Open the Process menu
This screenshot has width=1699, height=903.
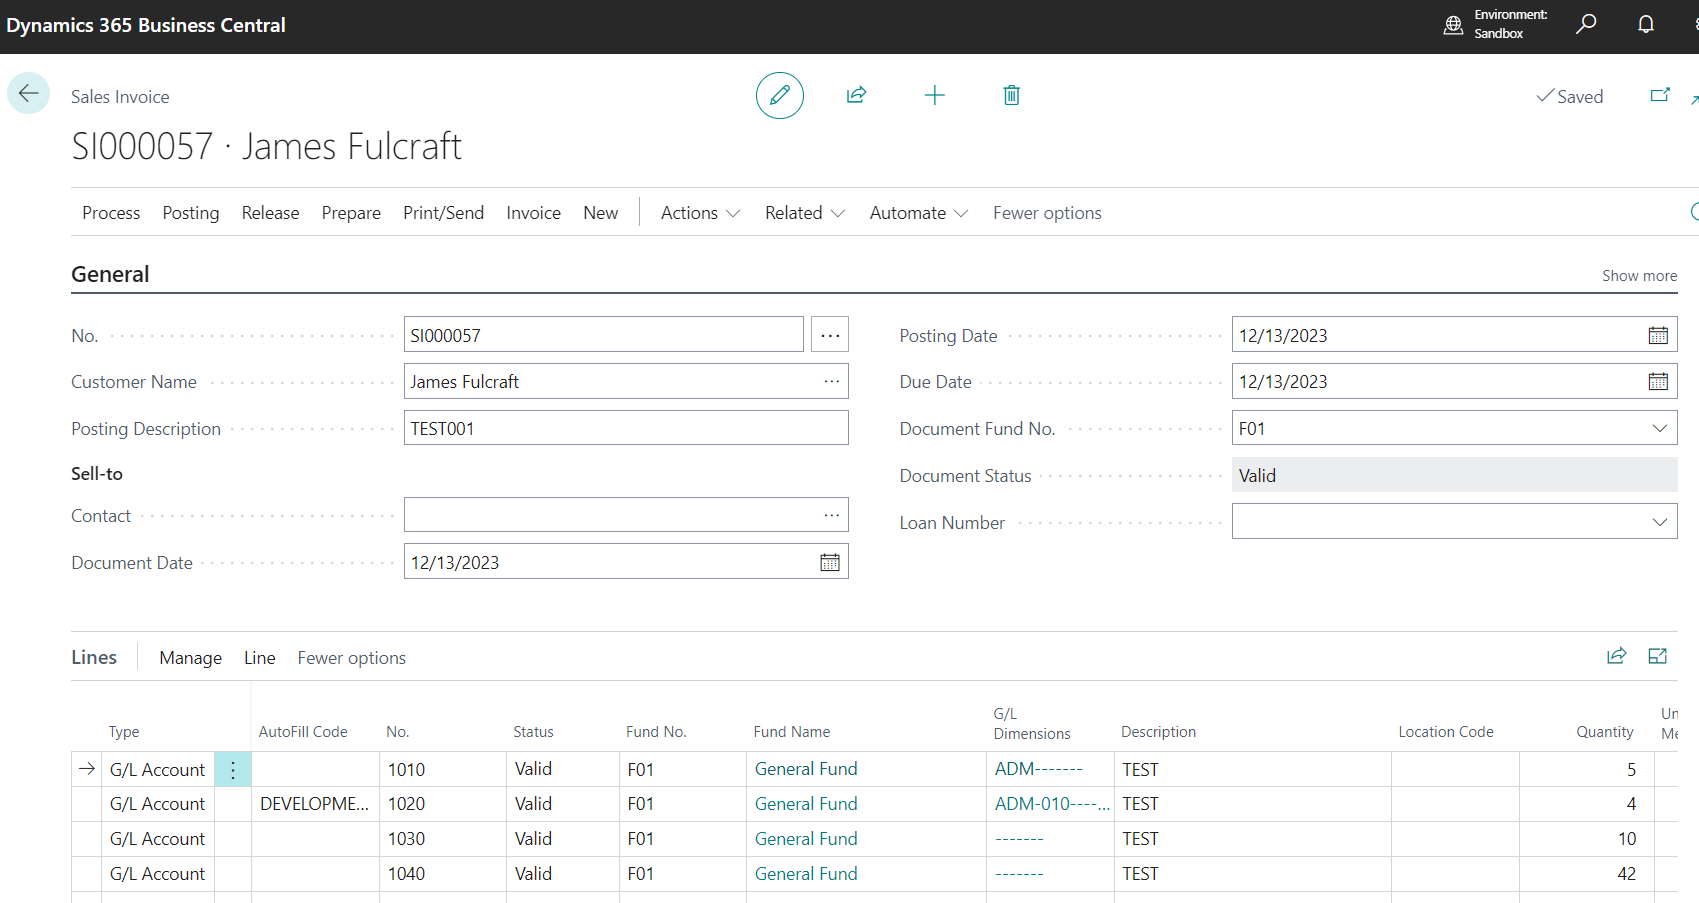pyautogui.click(x=111, y=213)
